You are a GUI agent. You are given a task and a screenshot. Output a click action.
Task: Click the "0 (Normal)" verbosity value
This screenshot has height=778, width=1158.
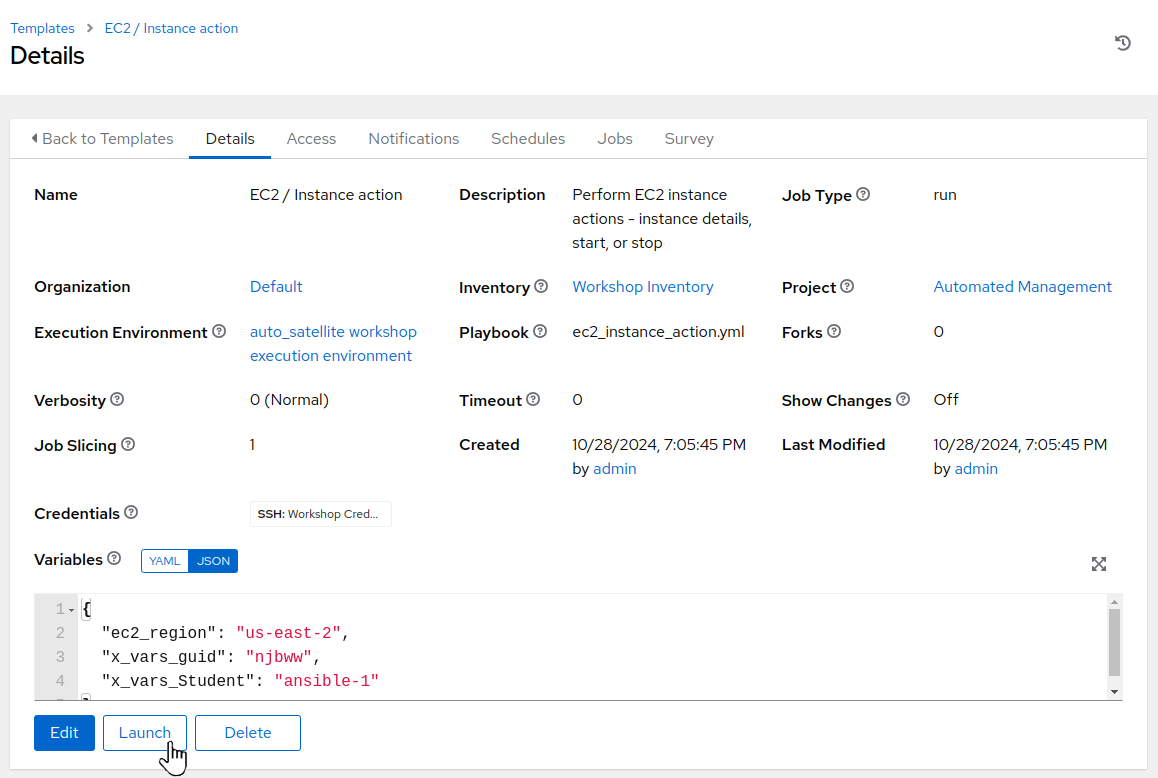(x=289, y=400)
